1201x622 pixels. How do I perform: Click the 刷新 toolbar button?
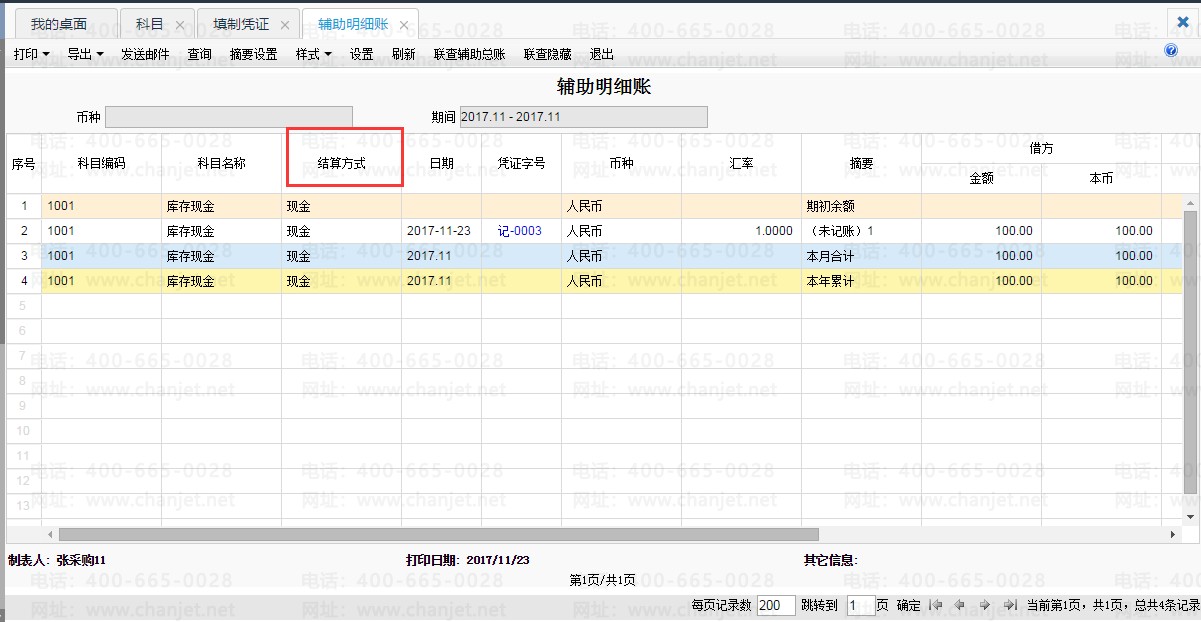pos(403,54)
